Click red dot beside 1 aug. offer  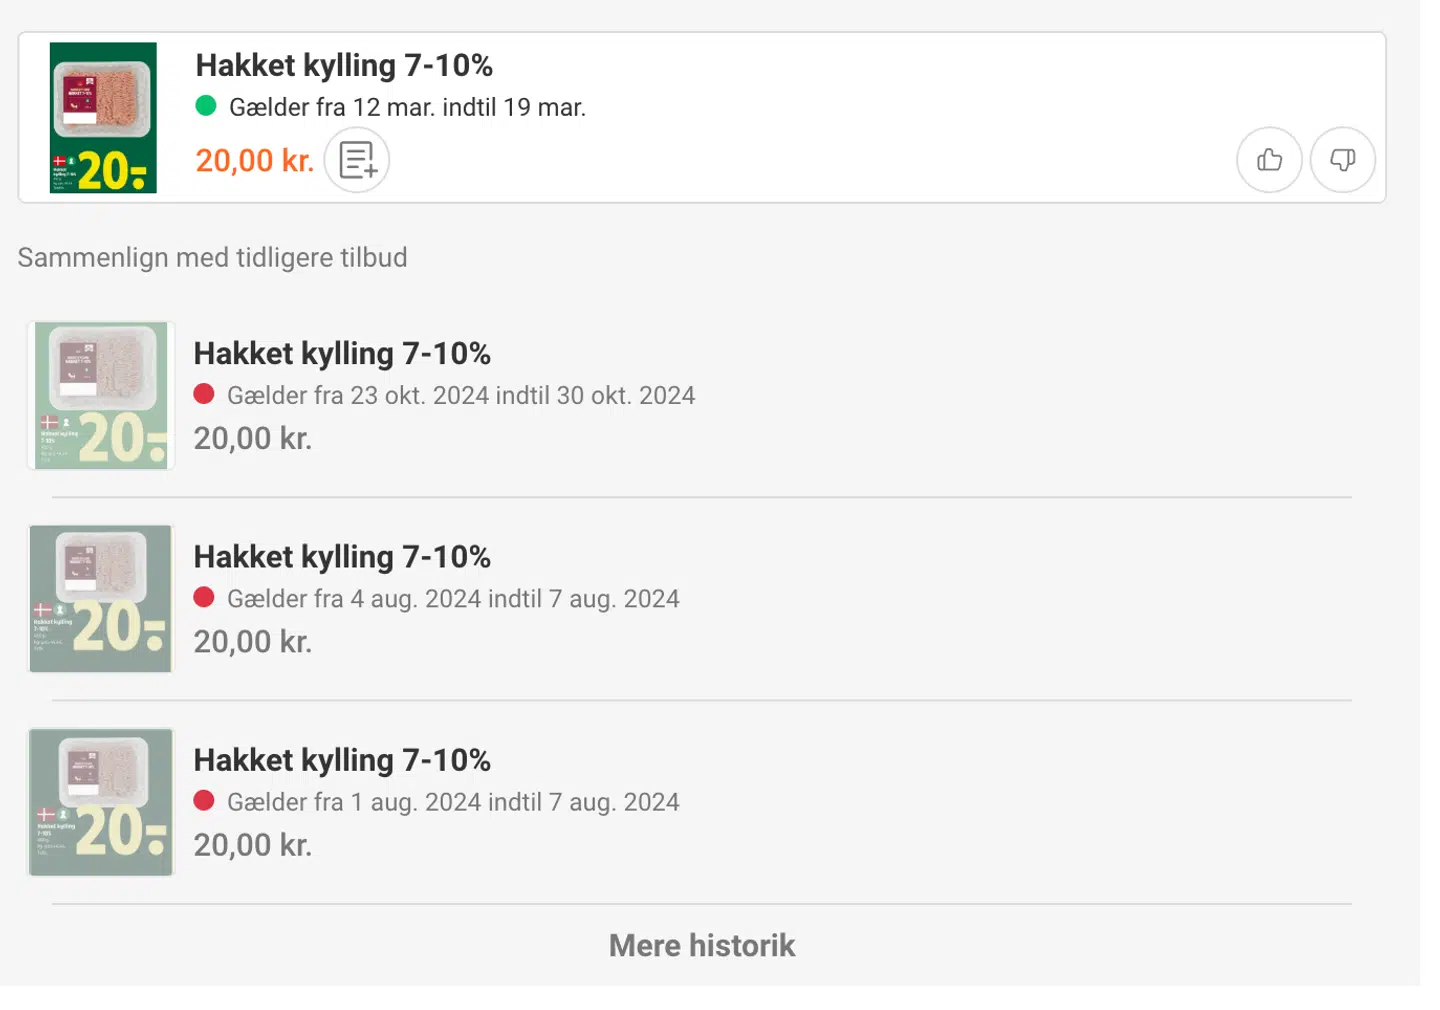tap(204, 800)
